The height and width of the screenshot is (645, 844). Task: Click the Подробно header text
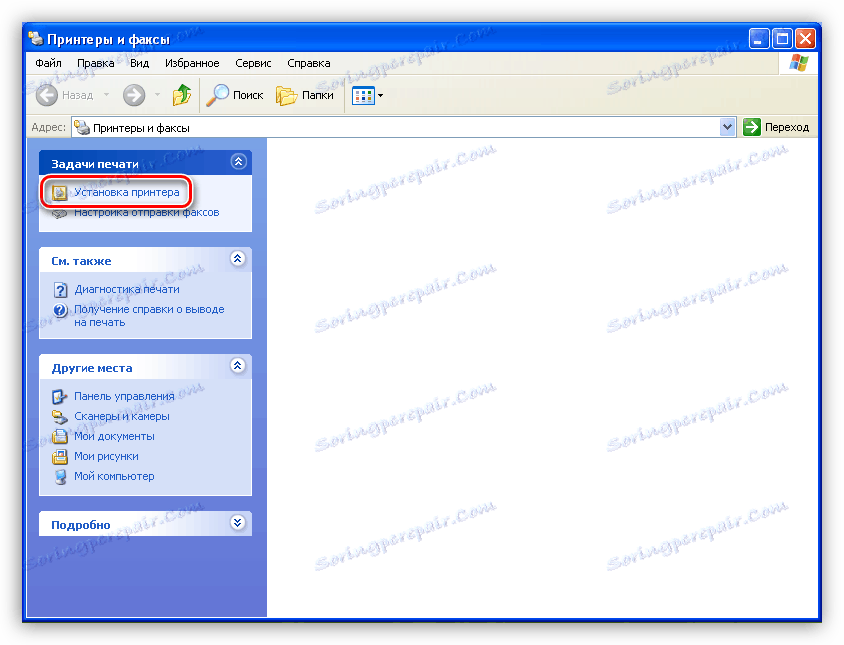tap(81, 525)
